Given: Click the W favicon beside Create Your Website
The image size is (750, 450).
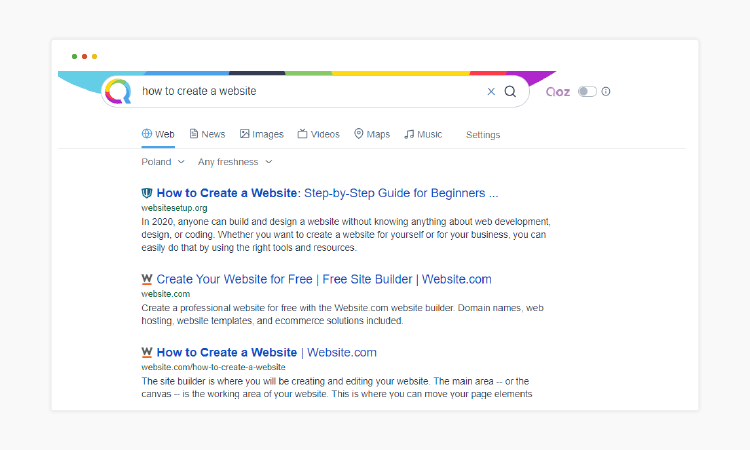Looking at the screenshot, I should pos(147,279).
